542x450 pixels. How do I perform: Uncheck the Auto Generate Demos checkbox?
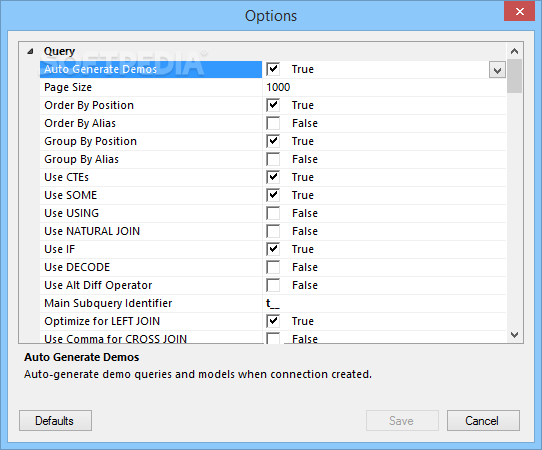click(273, 69)
